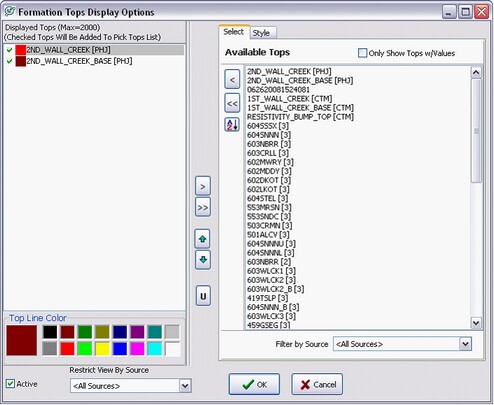494x405 pixels.
Task: Switch to the Style tab
Action: [x=261, y=33]
